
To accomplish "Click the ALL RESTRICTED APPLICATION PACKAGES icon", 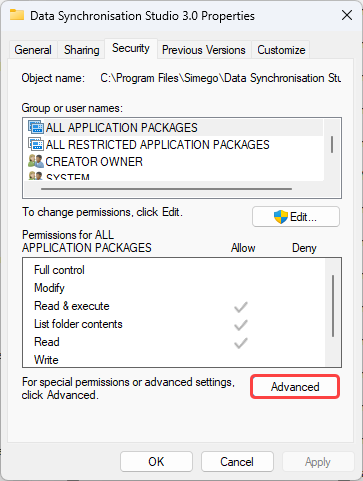I will pos(36,144).
